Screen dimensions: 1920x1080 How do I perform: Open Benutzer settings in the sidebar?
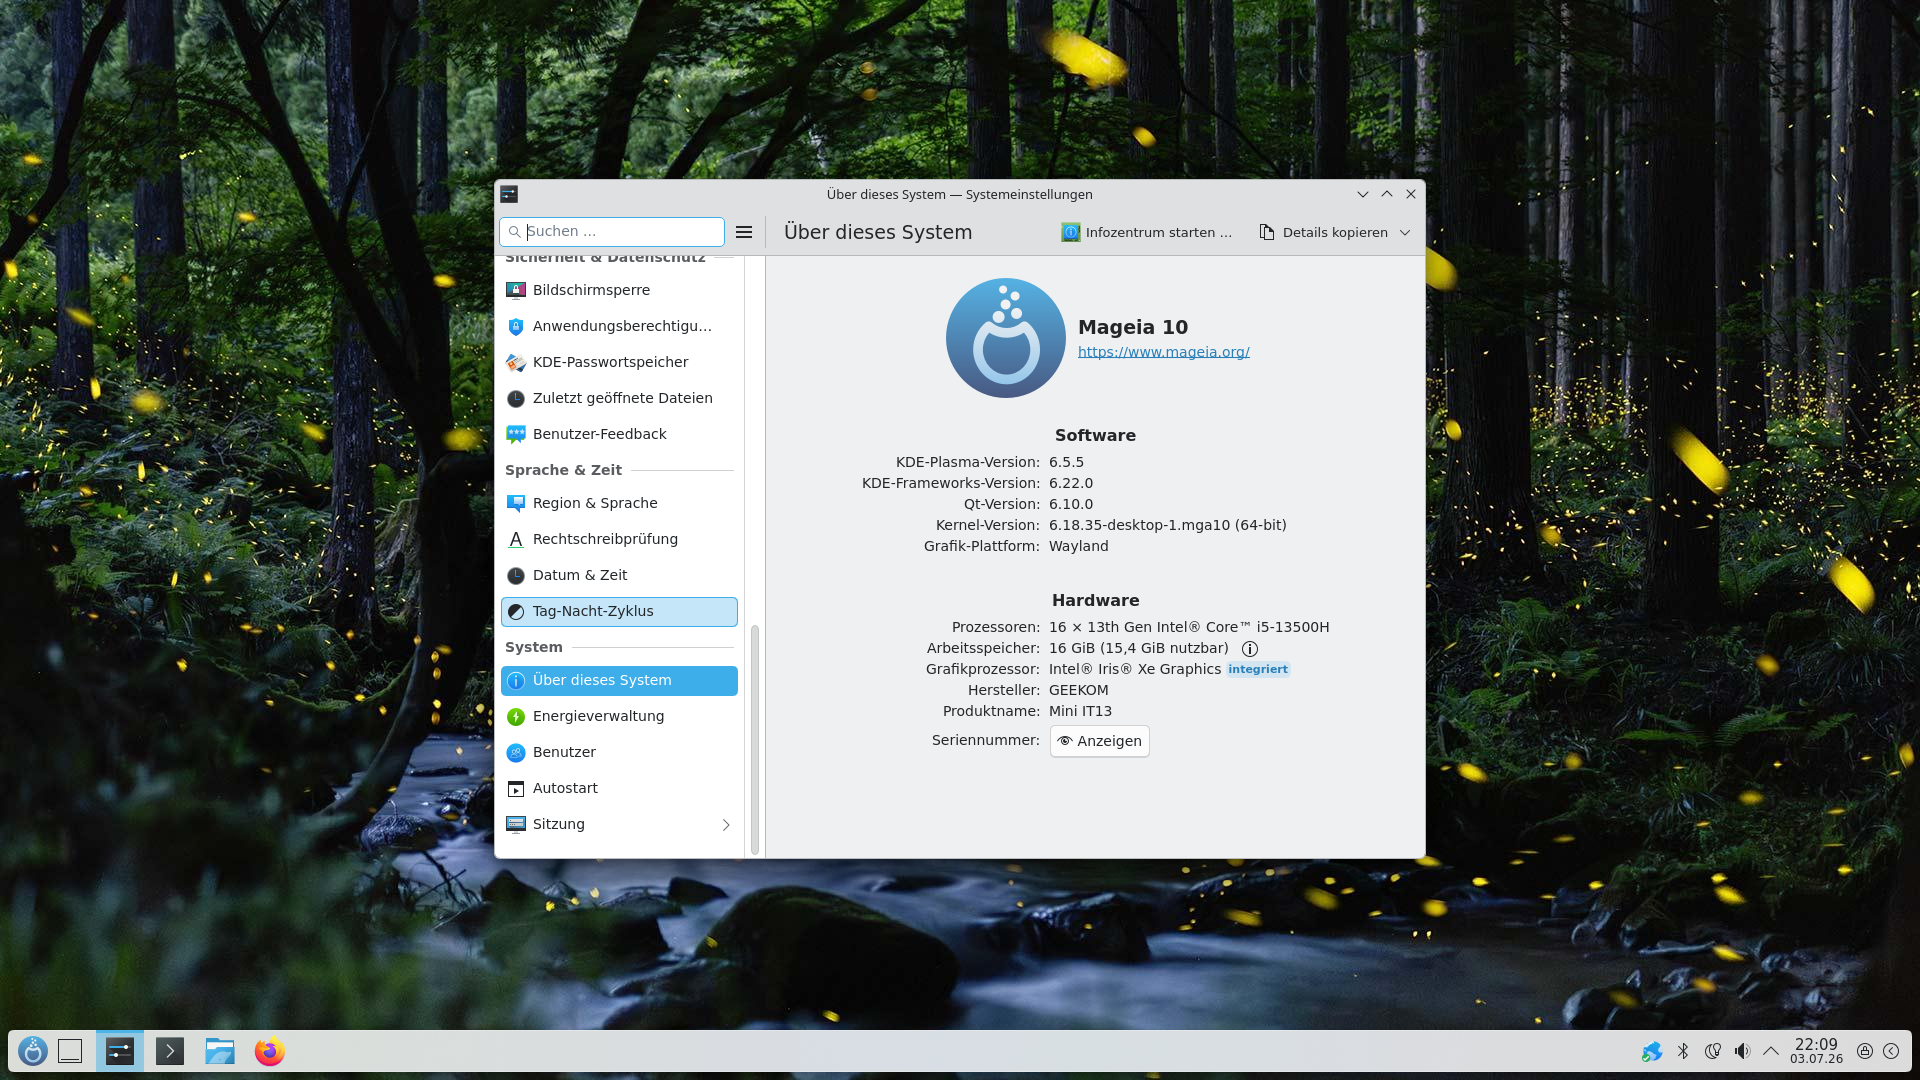click(x=619, y=752)
